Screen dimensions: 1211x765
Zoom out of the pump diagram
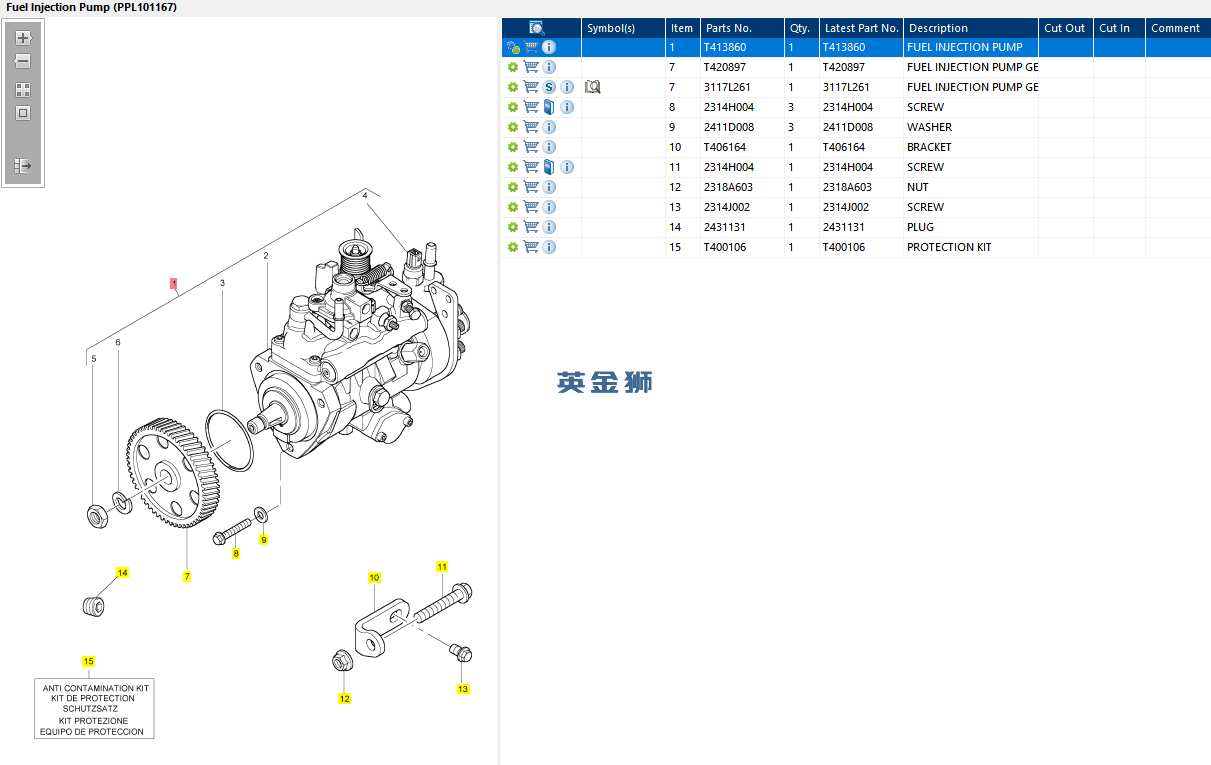(x=23, y=61)
